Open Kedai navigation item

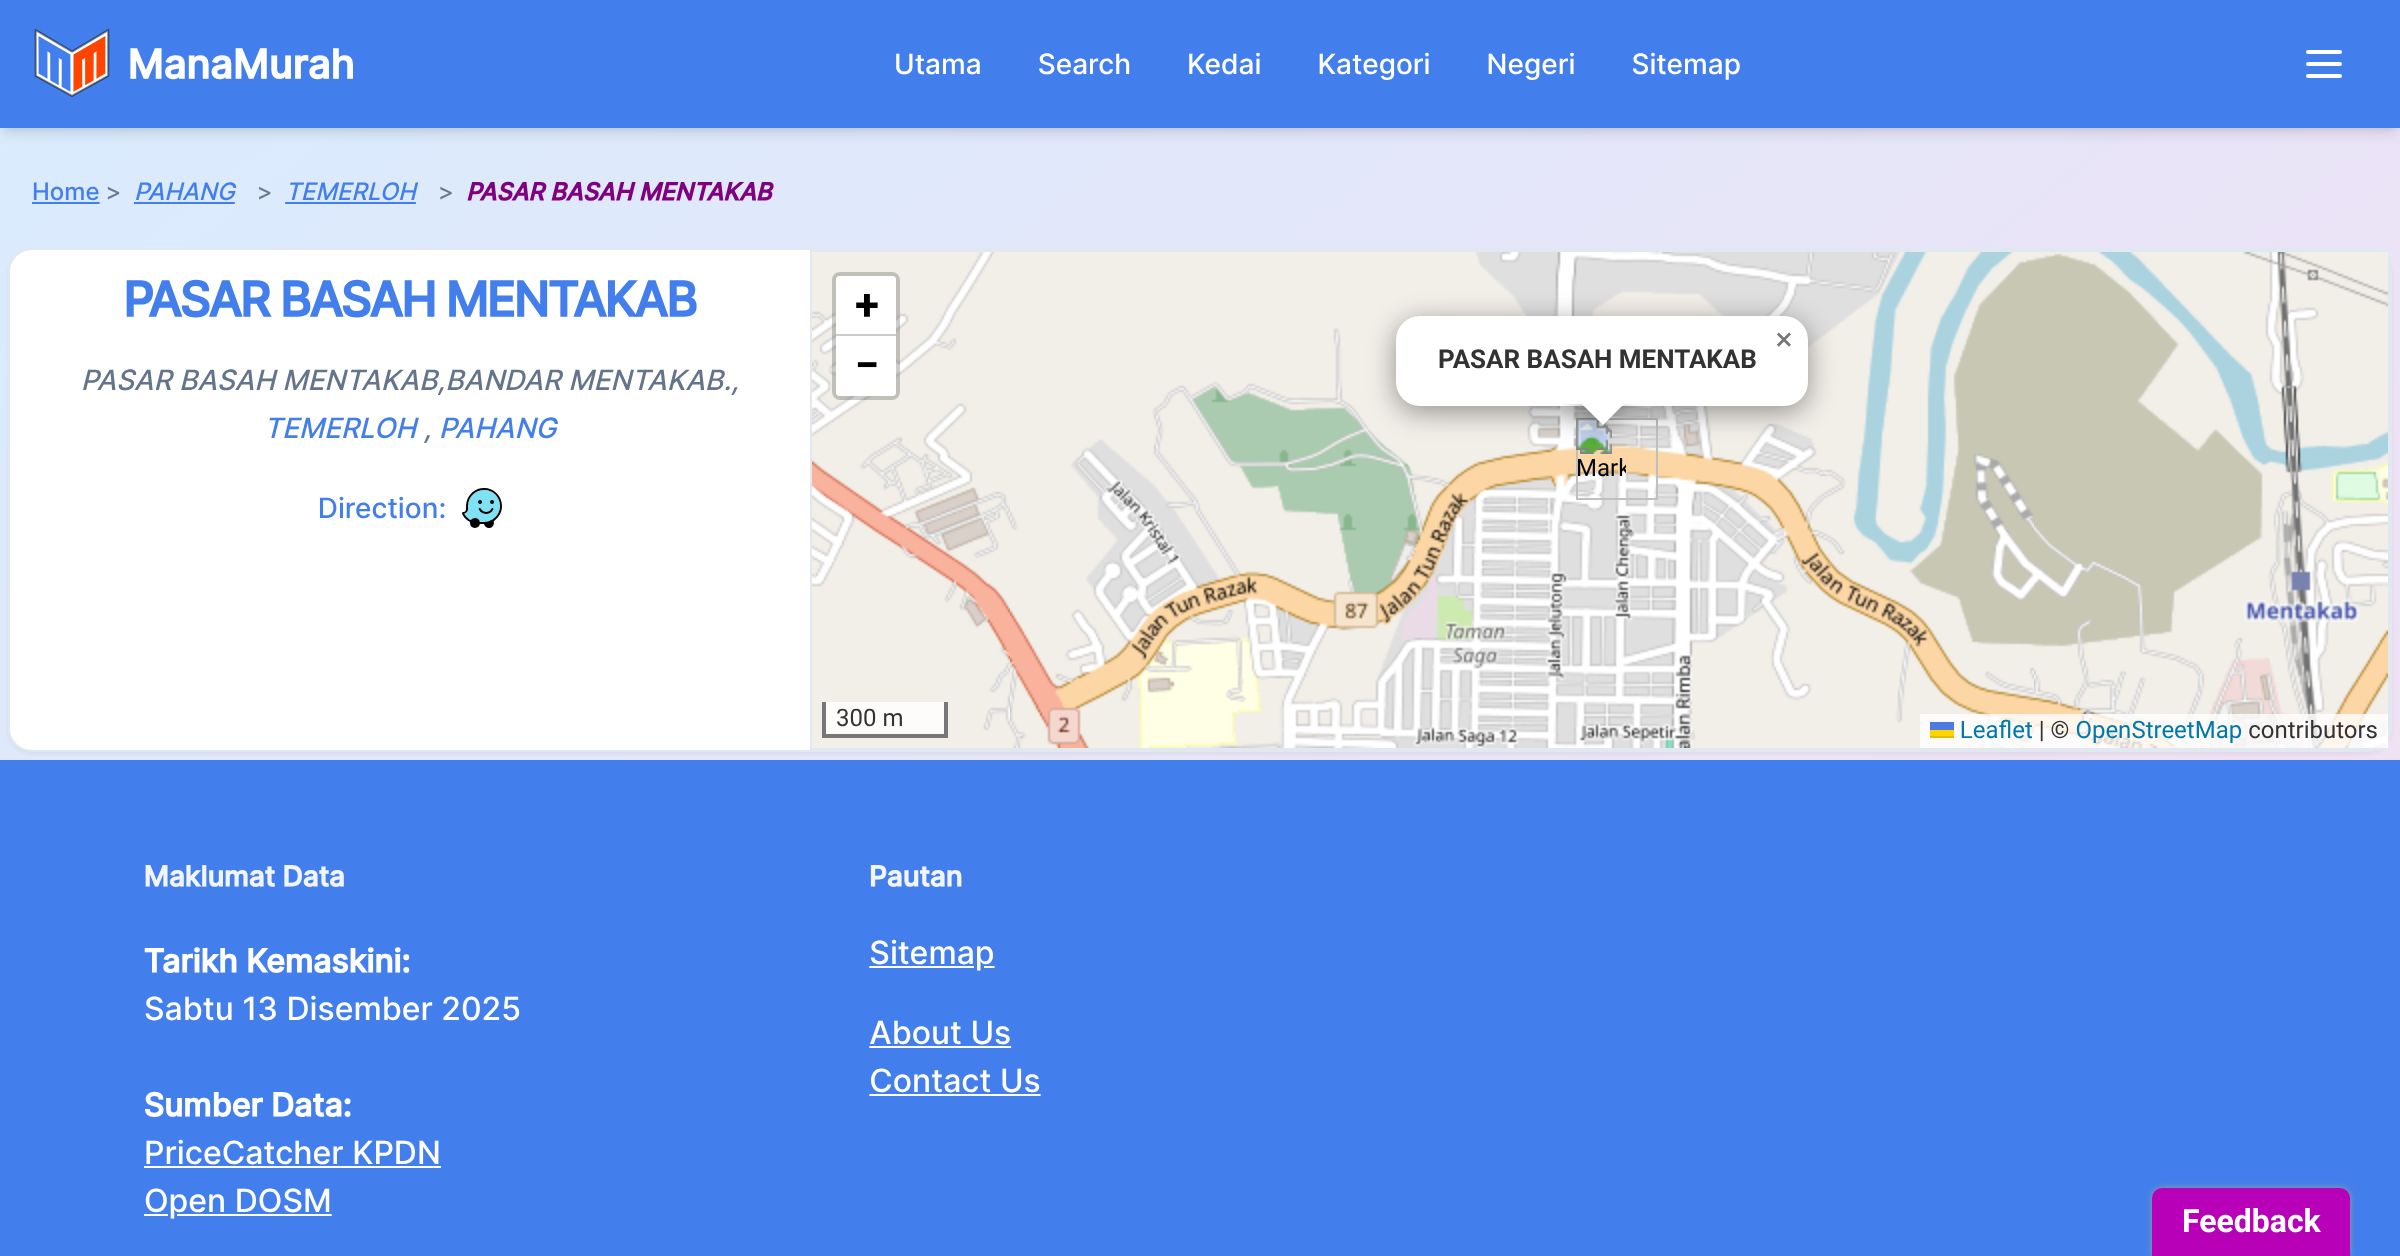click(x=1223, y=64)
